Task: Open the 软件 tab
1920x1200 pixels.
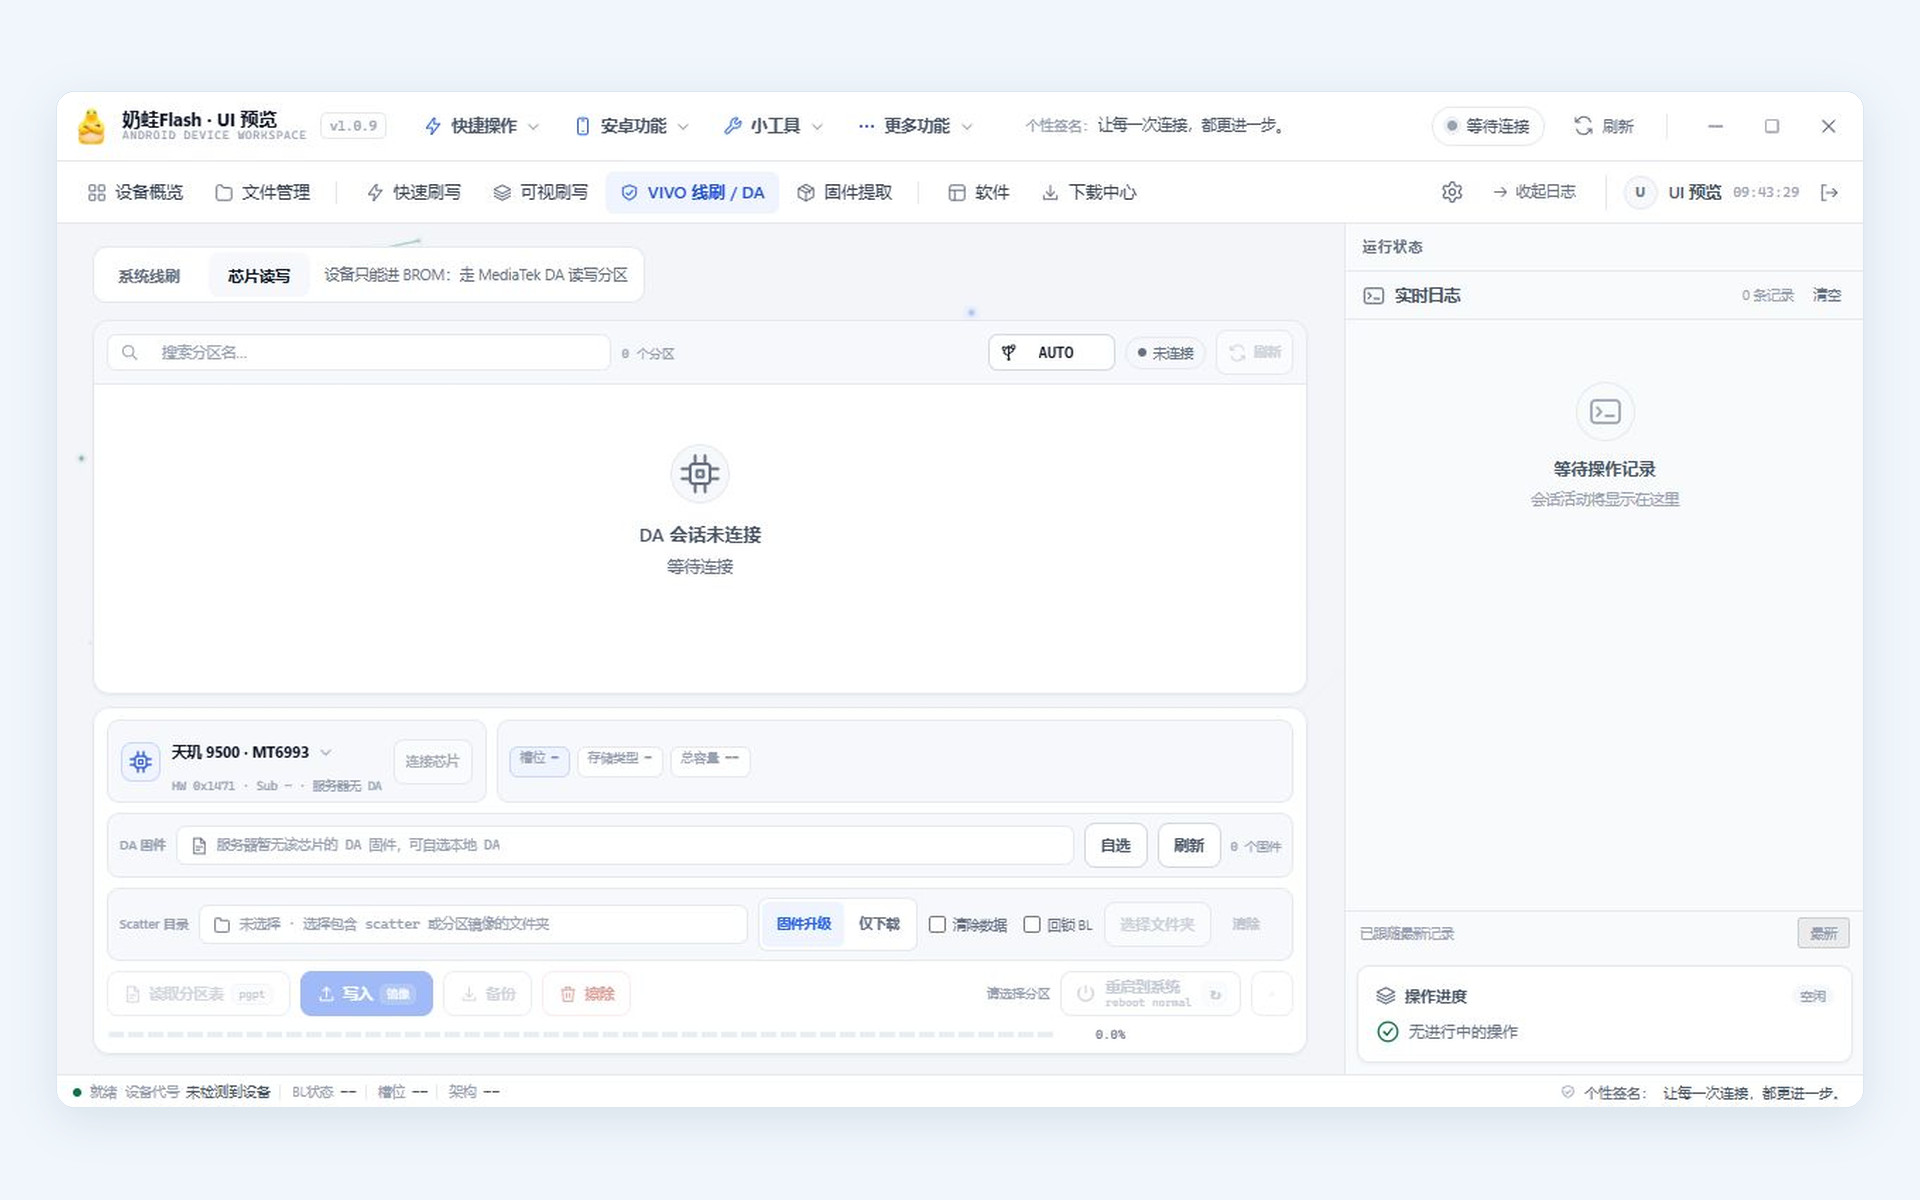Action: coord(978,192)
